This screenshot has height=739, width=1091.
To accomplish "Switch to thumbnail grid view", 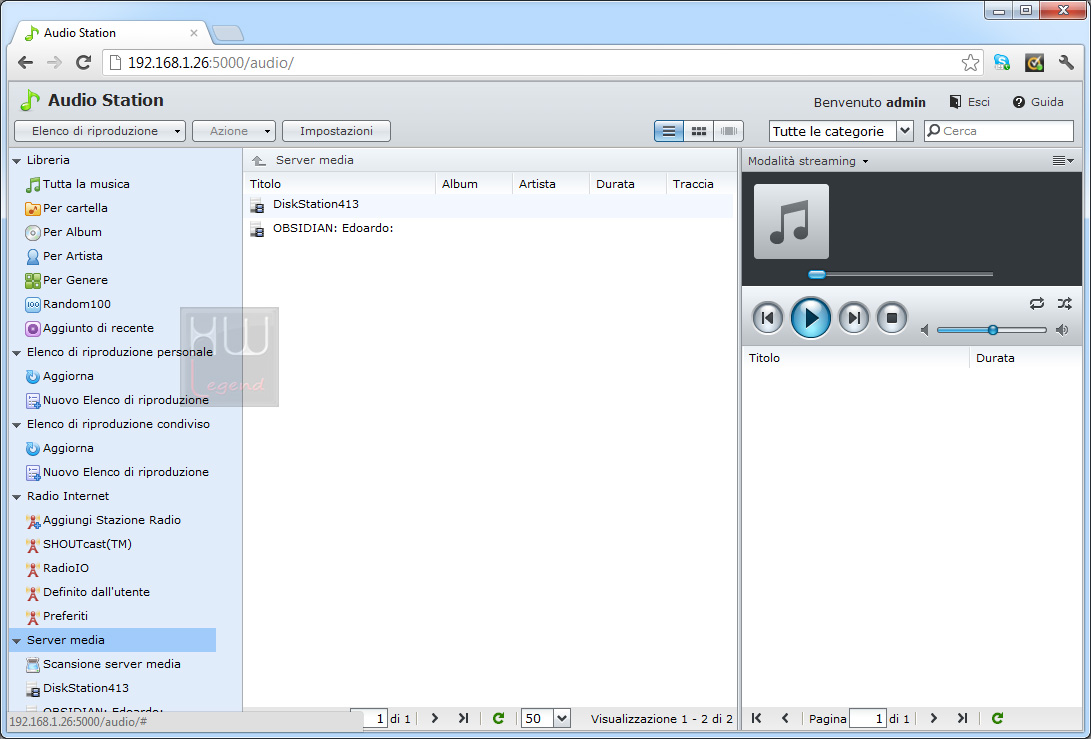I will click(x=699, y=131).
